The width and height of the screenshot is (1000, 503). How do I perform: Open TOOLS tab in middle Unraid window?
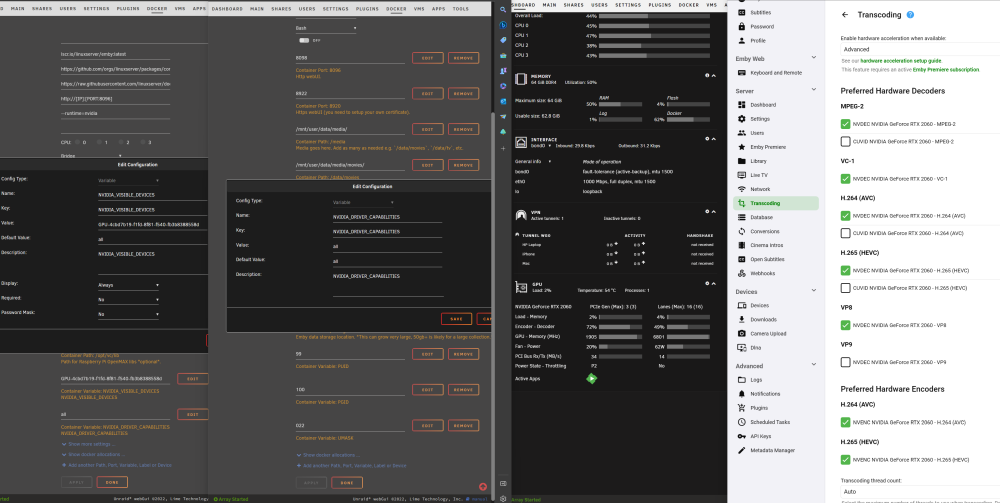coord(460,9)
